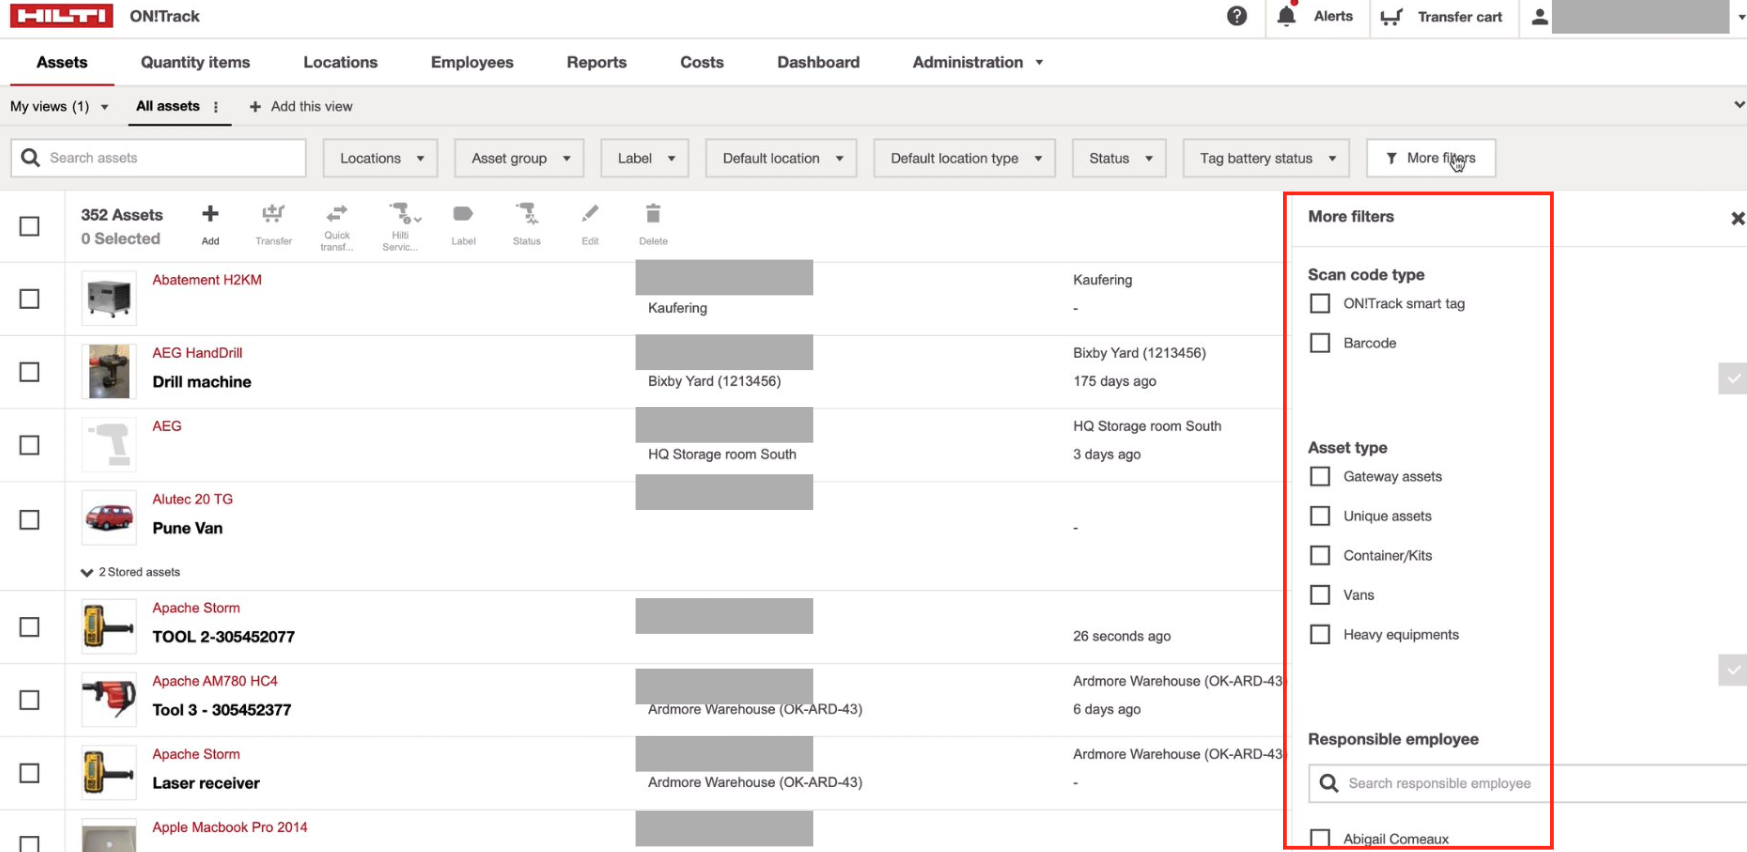Select the All assets view tab
The width and height of the screenshot is (1747, 852).
168,106
